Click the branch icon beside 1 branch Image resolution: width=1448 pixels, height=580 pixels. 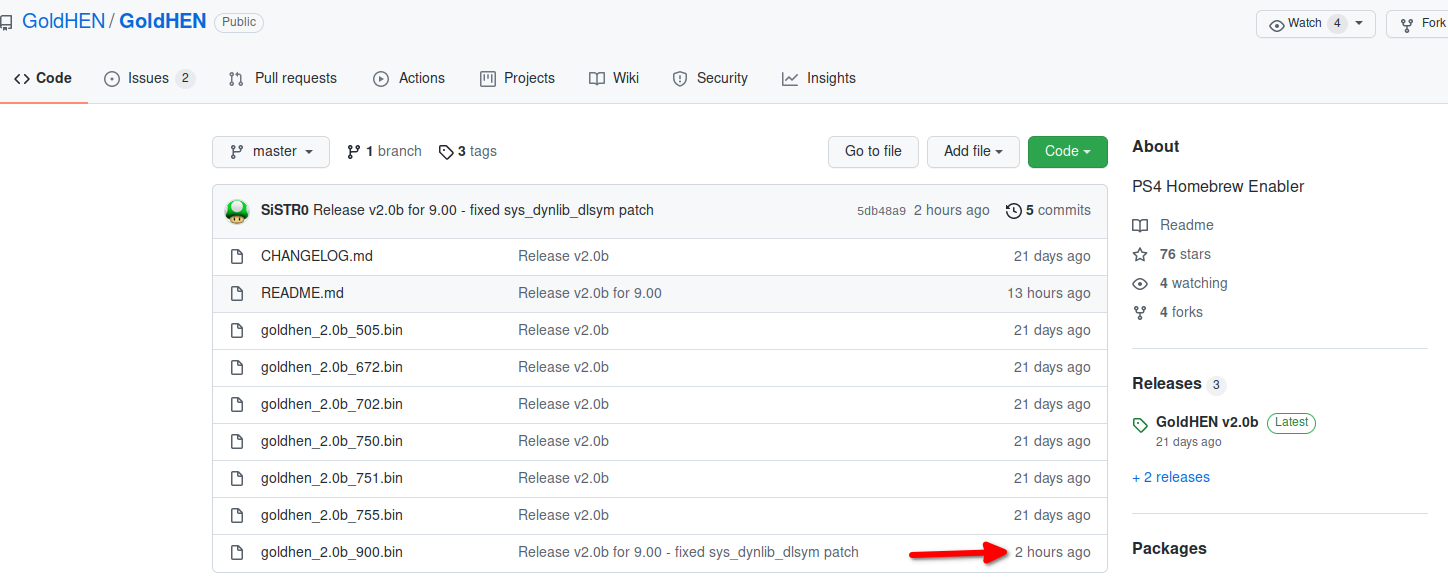click(x=354, y=152)
